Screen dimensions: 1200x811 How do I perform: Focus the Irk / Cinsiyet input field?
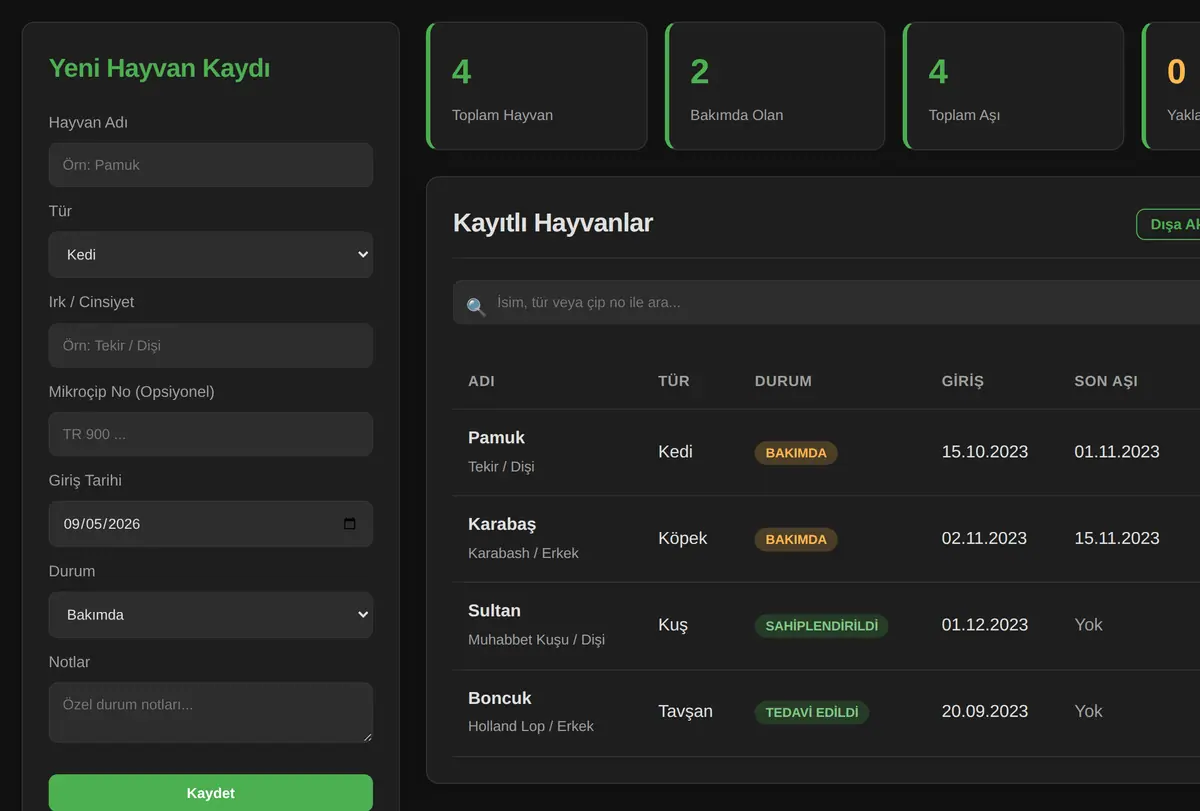[x=211, y=345]
